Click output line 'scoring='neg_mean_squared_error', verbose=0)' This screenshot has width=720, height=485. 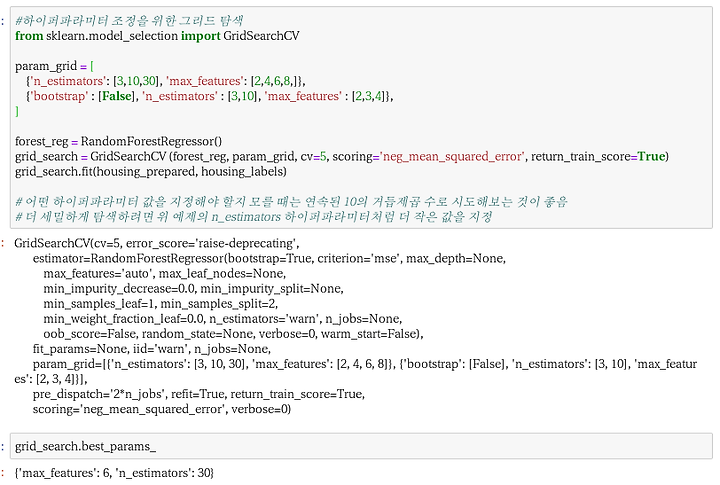click(162, 409)
